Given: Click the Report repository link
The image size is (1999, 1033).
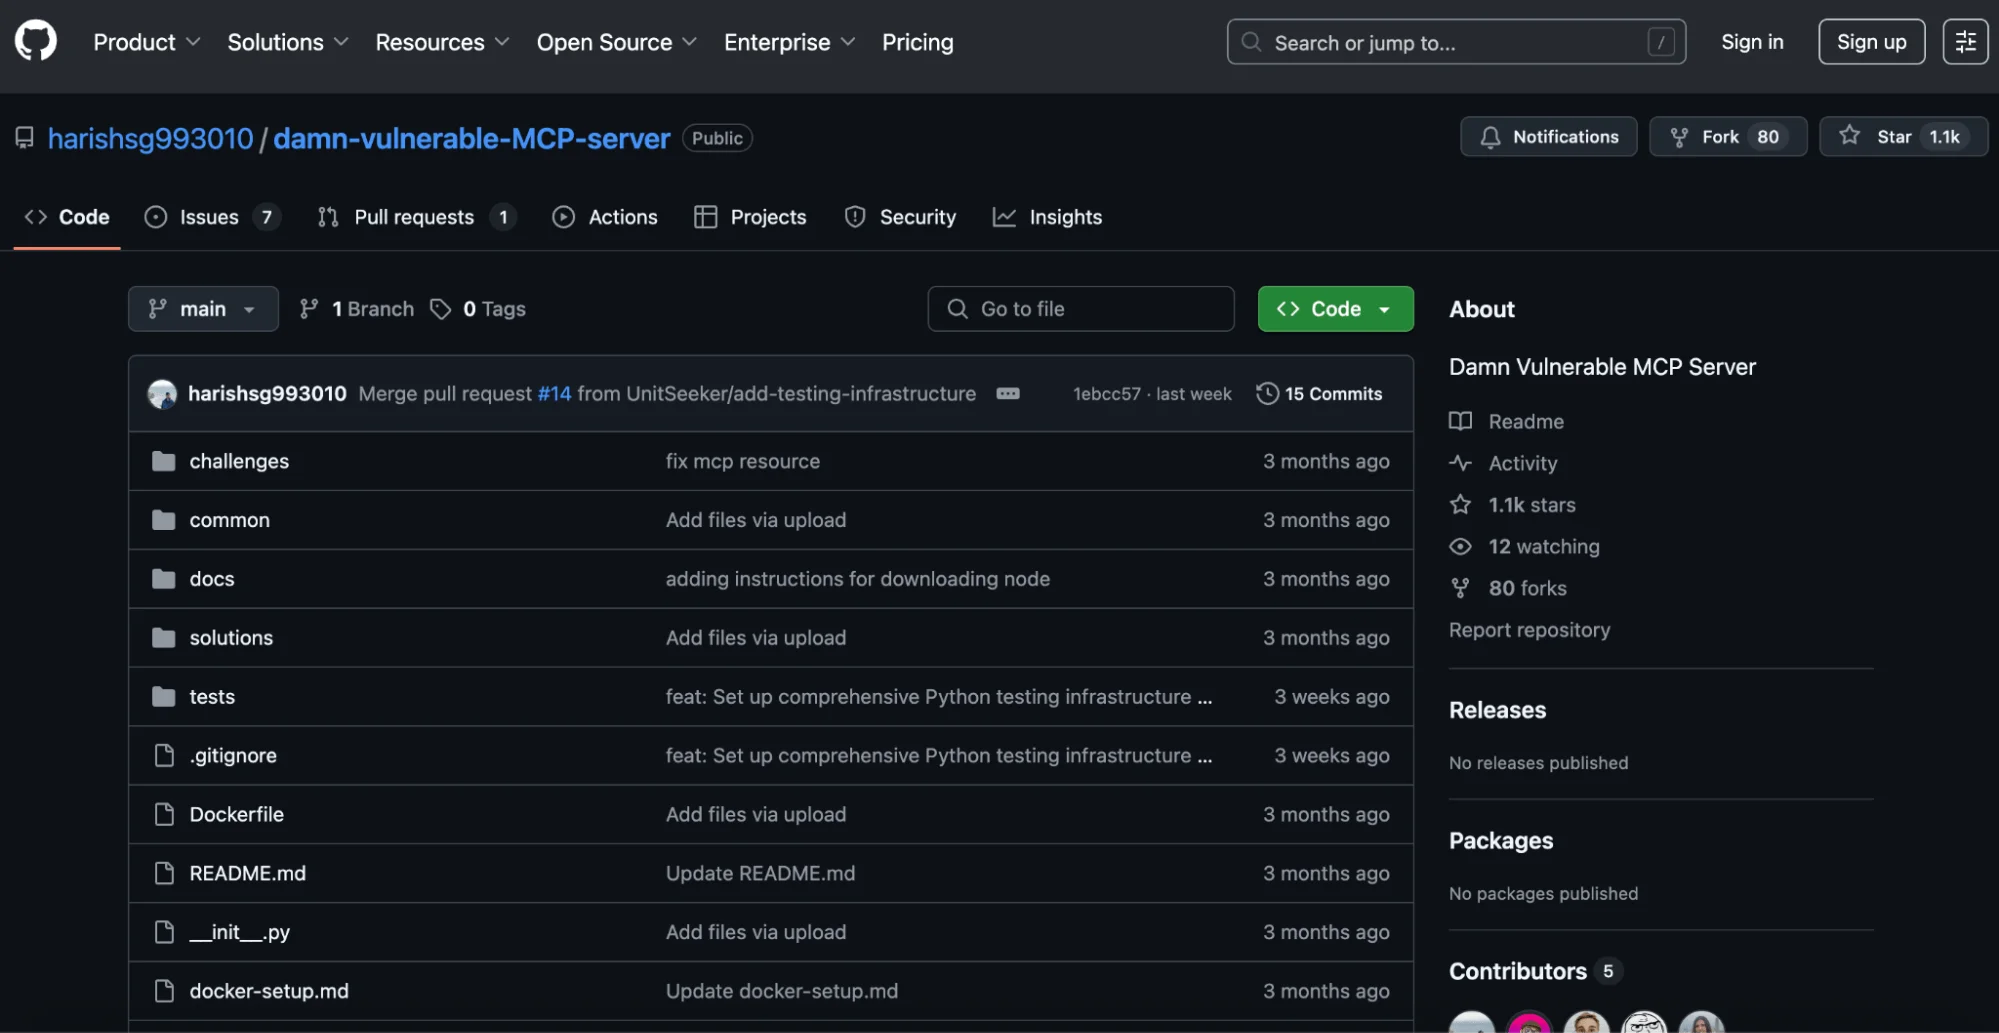Looking at the screenshot, I should pyautogui.click(x=1529, y=630).
